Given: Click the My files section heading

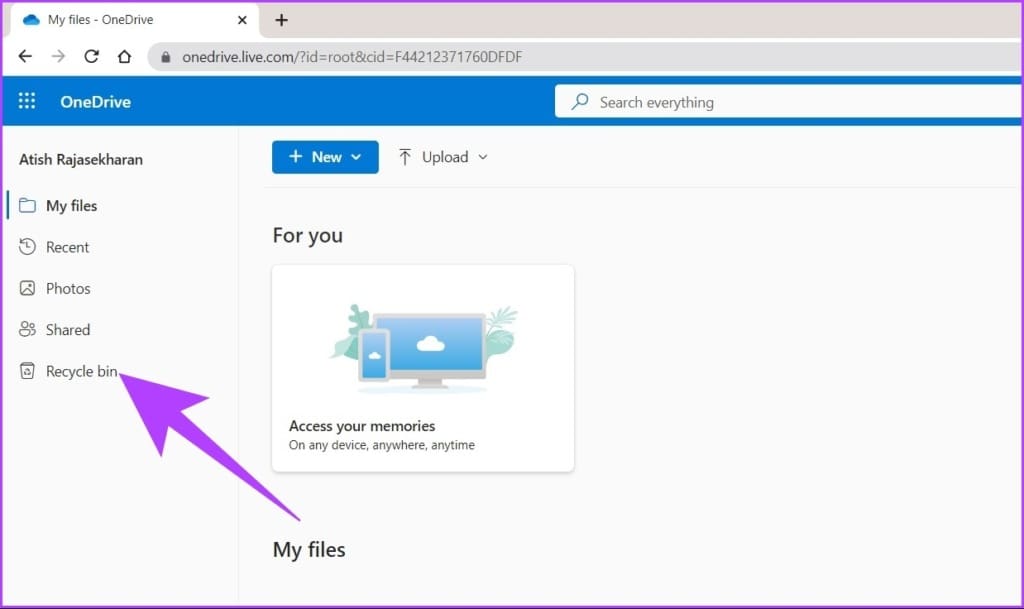Looking at the screenshot, I should click(309, 550).
